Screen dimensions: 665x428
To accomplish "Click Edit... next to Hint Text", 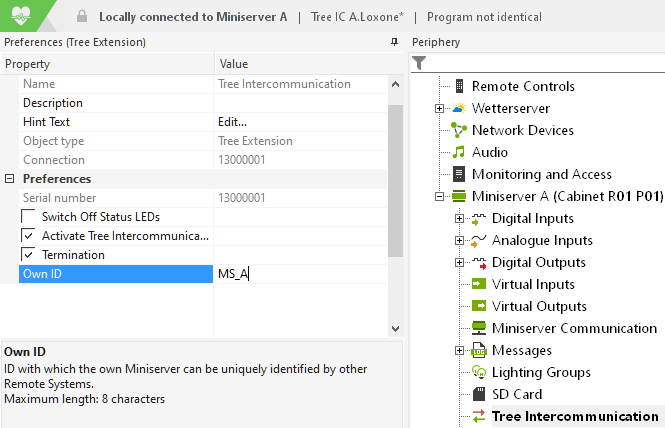I will [233, 122].
